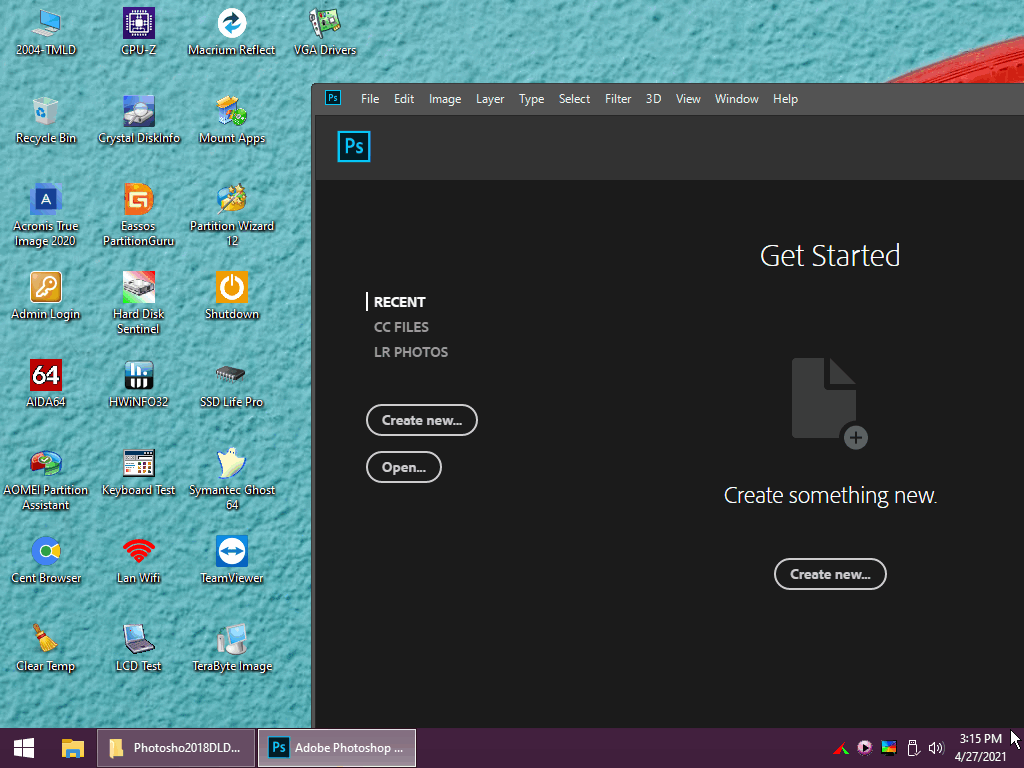Click Acronis True Image 2020 icon
Screen dimensions: 1024x768
[46, 216]
